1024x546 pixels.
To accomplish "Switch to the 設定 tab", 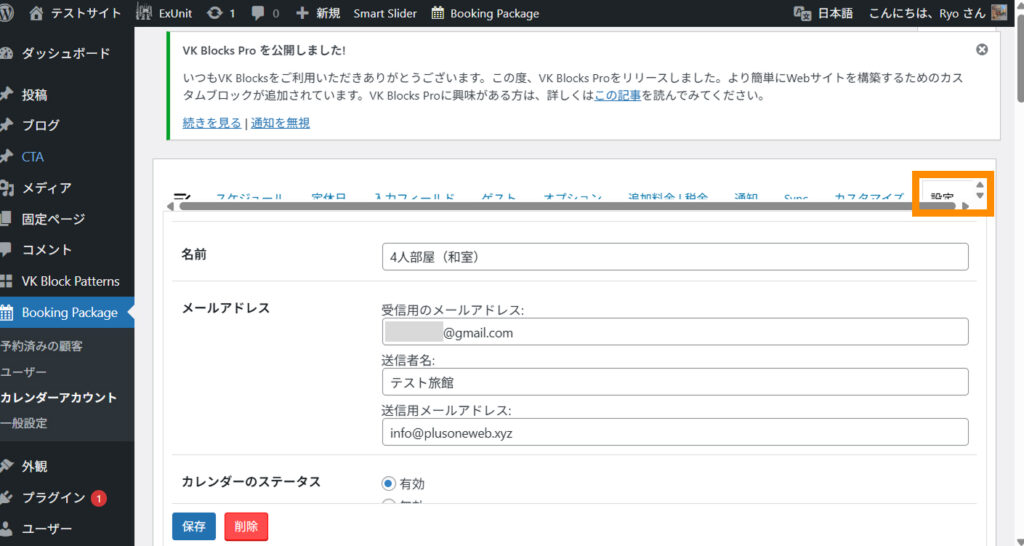I will (x=941, y=197).
